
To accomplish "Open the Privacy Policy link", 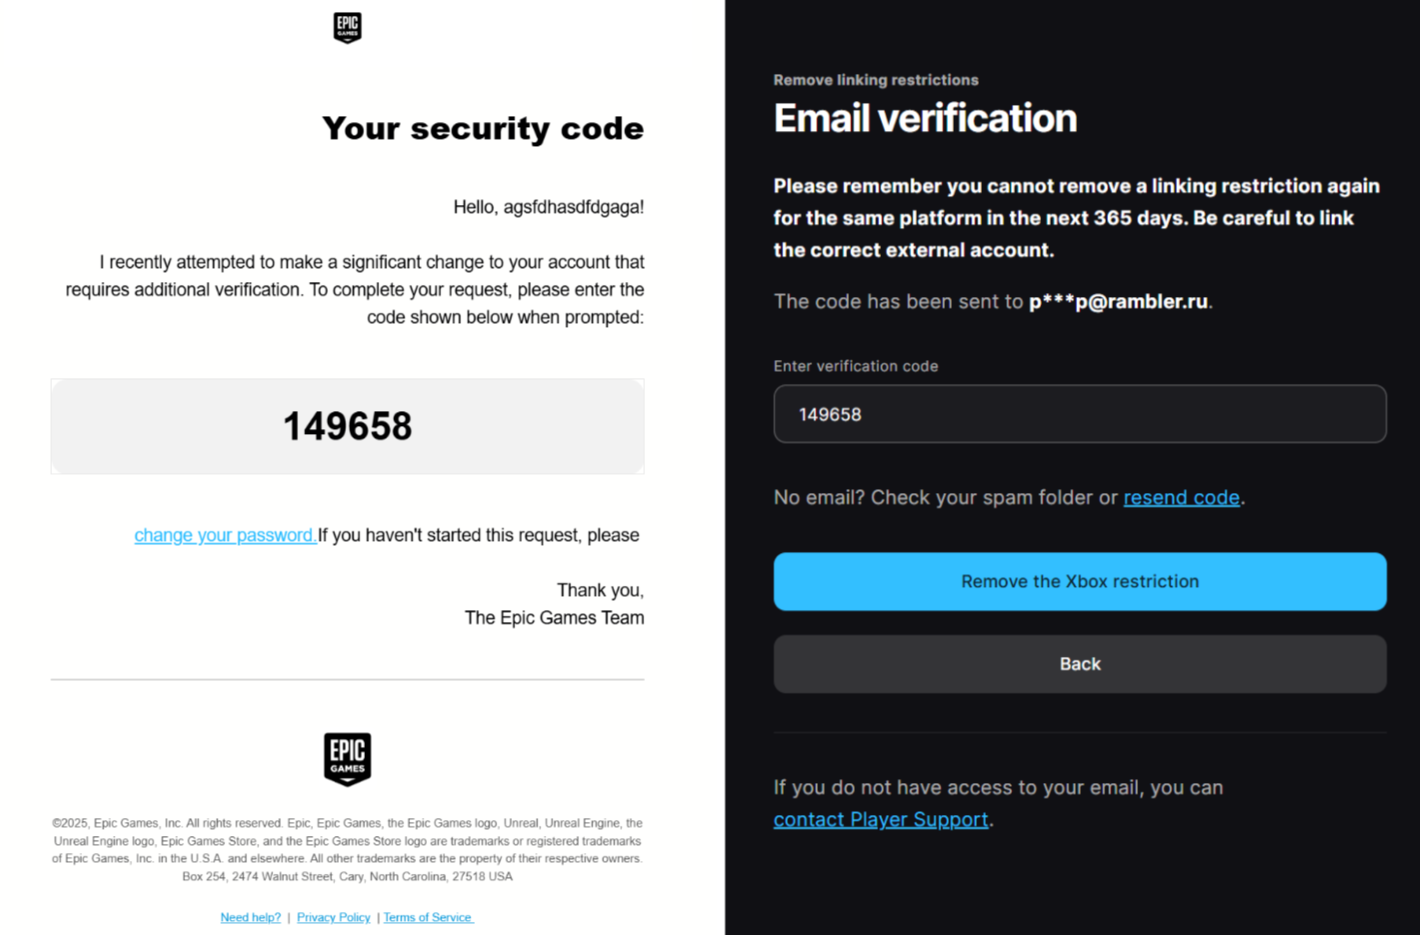I will click(333, 917).
